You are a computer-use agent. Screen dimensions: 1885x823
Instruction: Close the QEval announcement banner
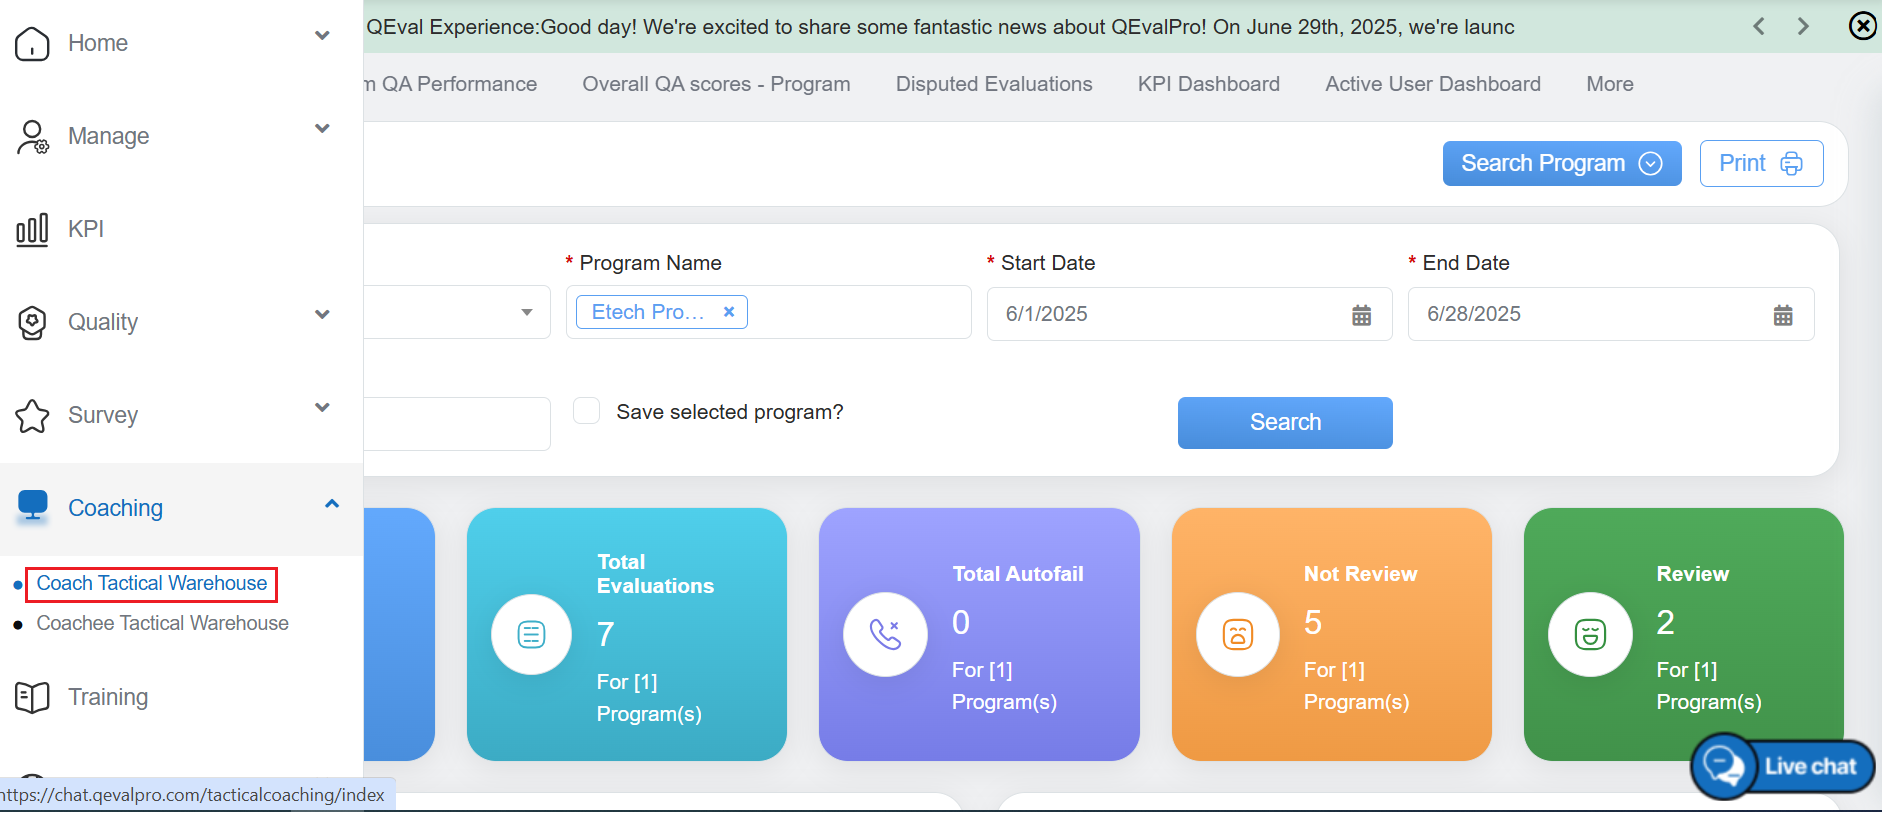tap(1862, 26)
